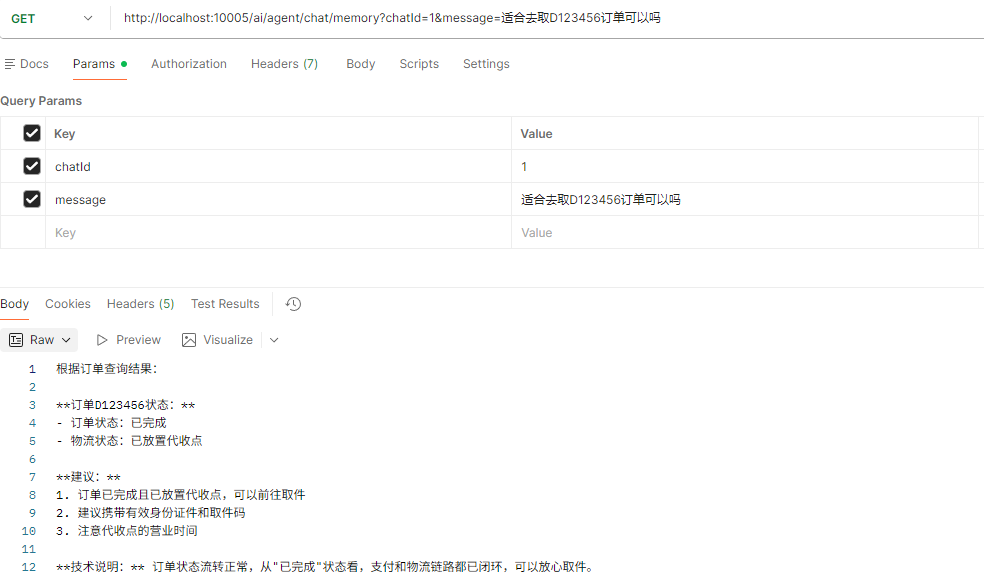The image size is (984, 580).
Task: Disable the message parameter checkbox
Action: 32,199
